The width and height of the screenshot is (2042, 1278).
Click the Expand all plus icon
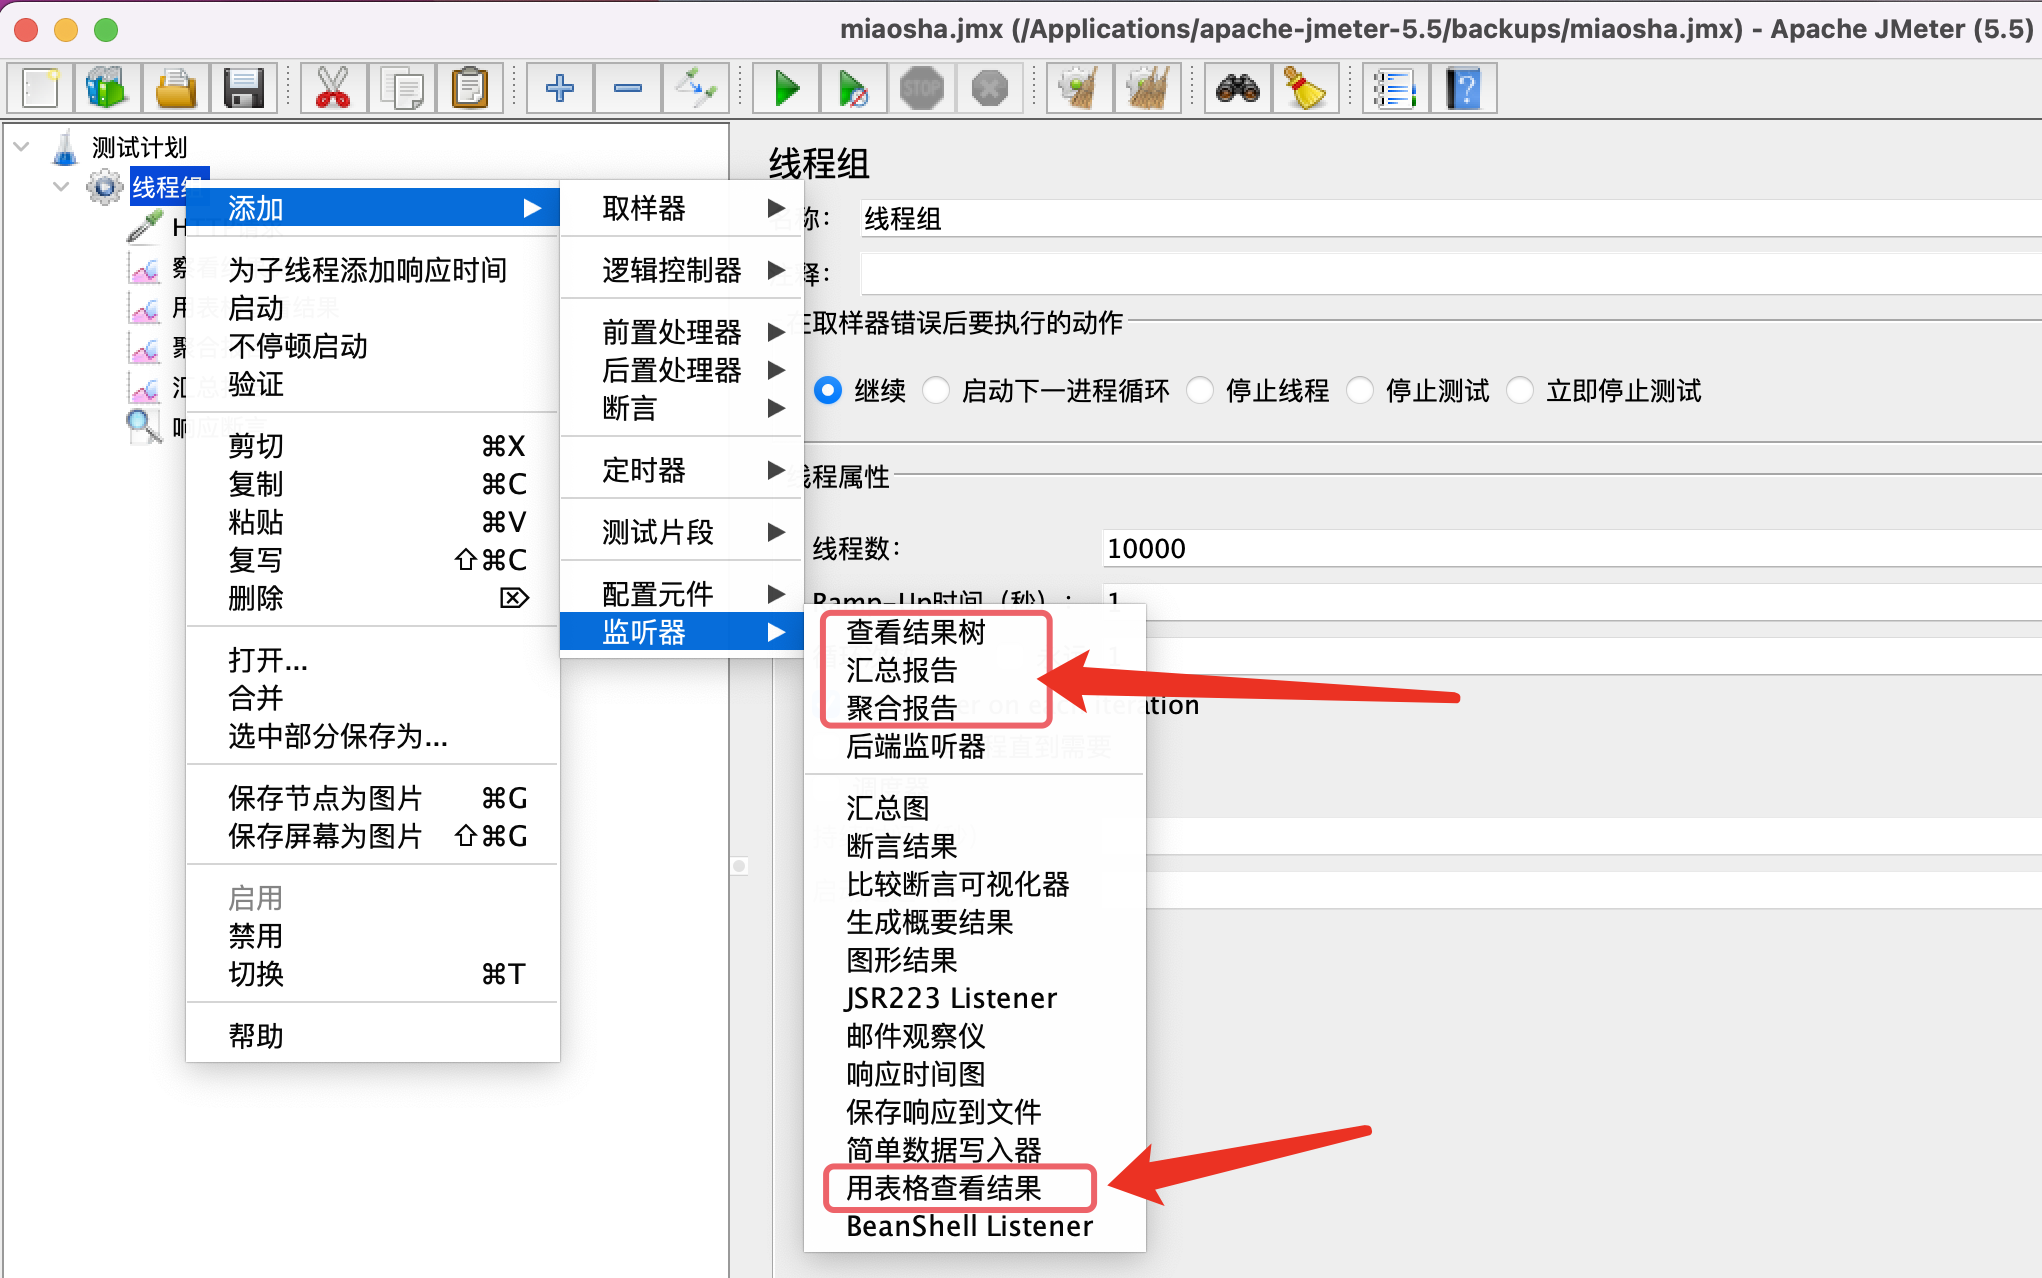559,89
